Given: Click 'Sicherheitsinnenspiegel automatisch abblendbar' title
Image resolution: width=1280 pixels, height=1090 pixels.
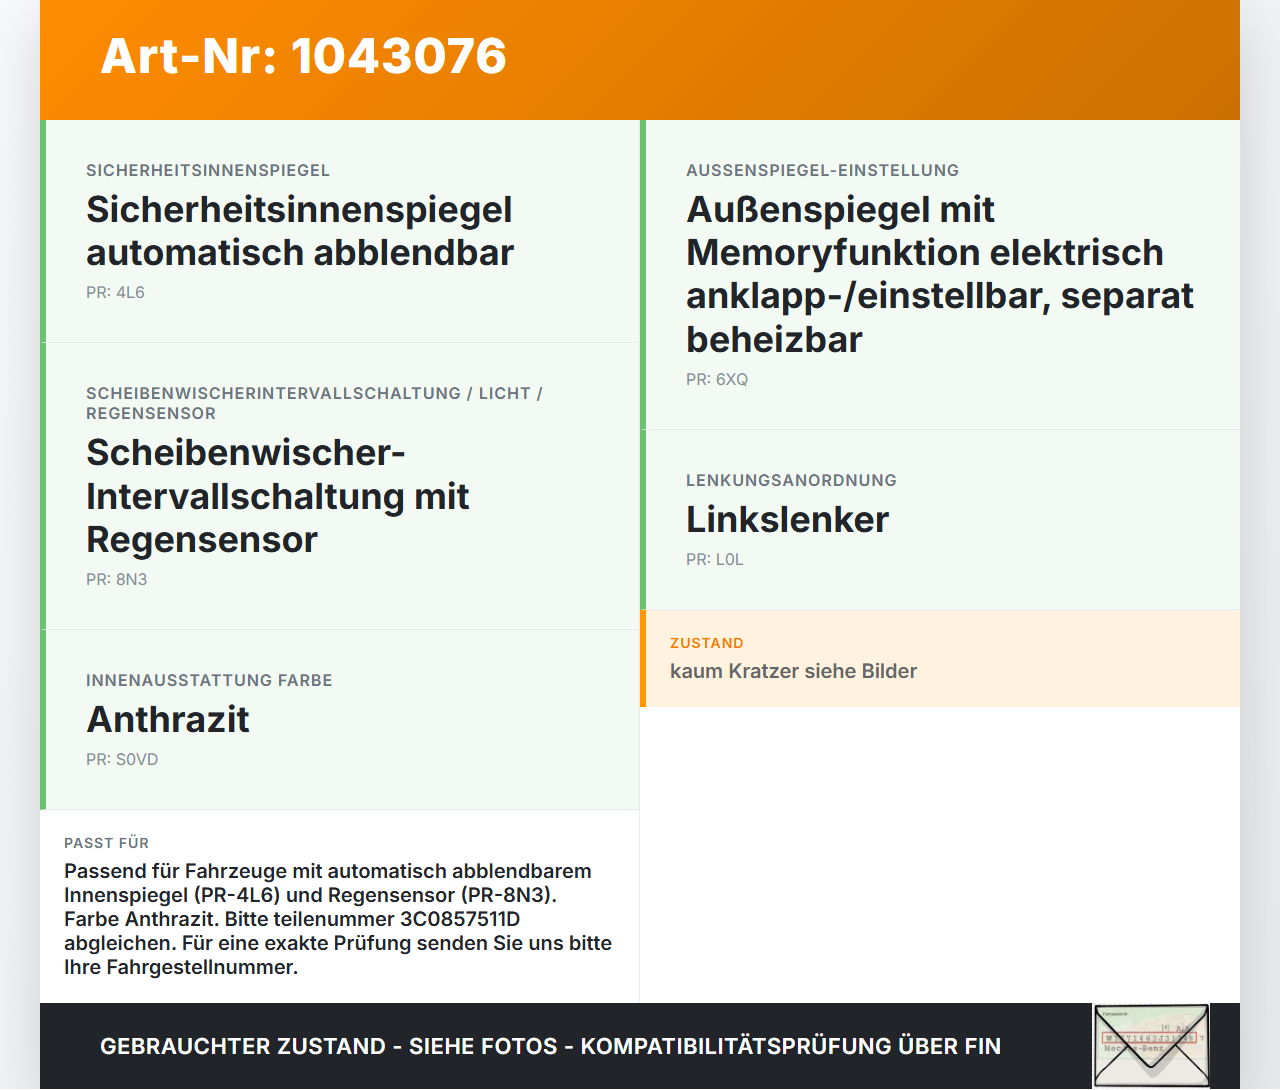Looking at the screenshot, I should [x=300, y=231].
